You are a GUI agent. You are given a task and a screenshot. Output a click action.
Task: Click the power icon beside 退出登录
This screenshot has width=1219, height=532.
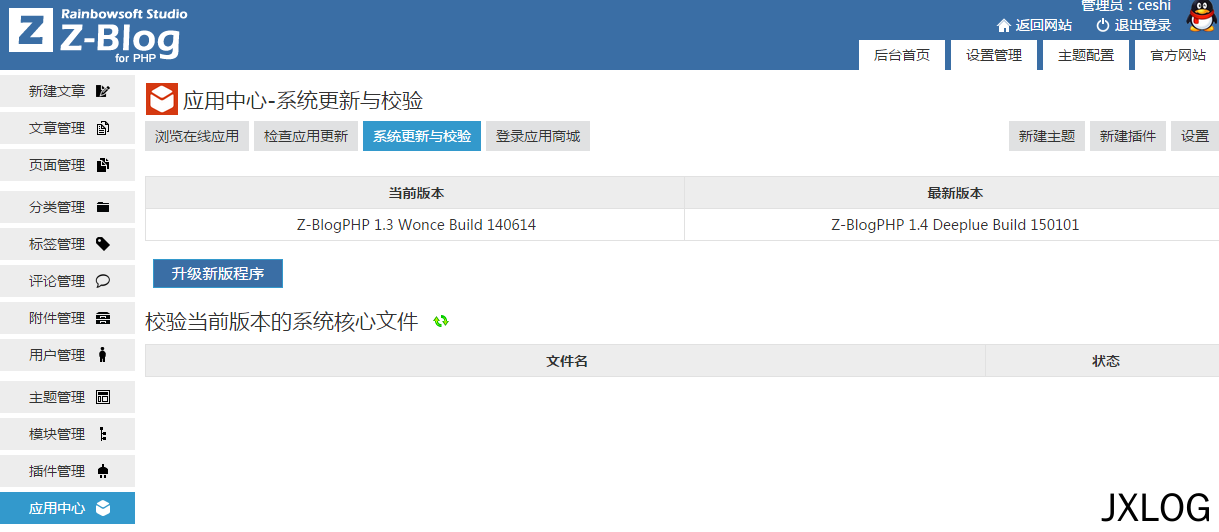[1103, 25]
